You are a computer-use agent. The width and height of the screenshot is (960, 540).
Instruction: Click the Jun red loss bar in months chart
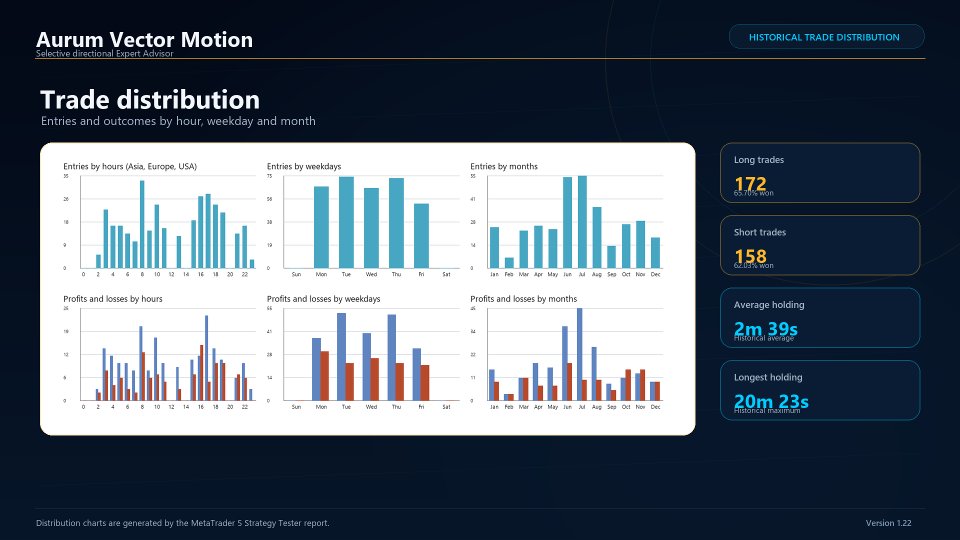click(569, 382)
